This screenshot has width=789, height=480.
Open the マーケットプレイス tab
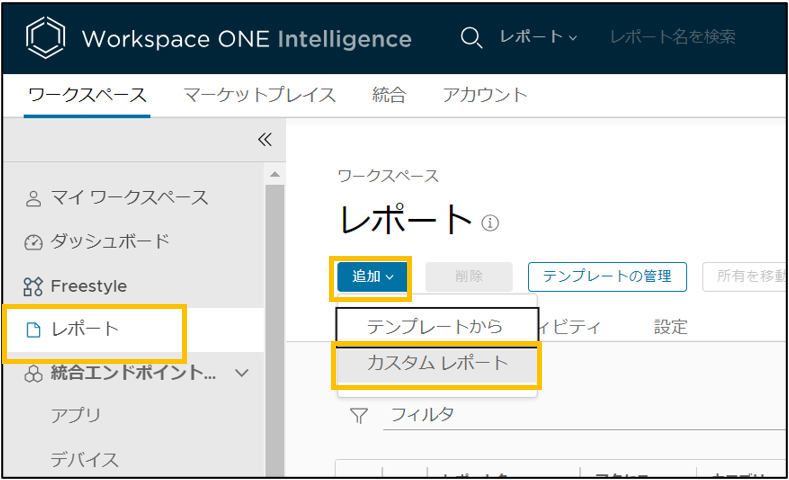[260, 95]
